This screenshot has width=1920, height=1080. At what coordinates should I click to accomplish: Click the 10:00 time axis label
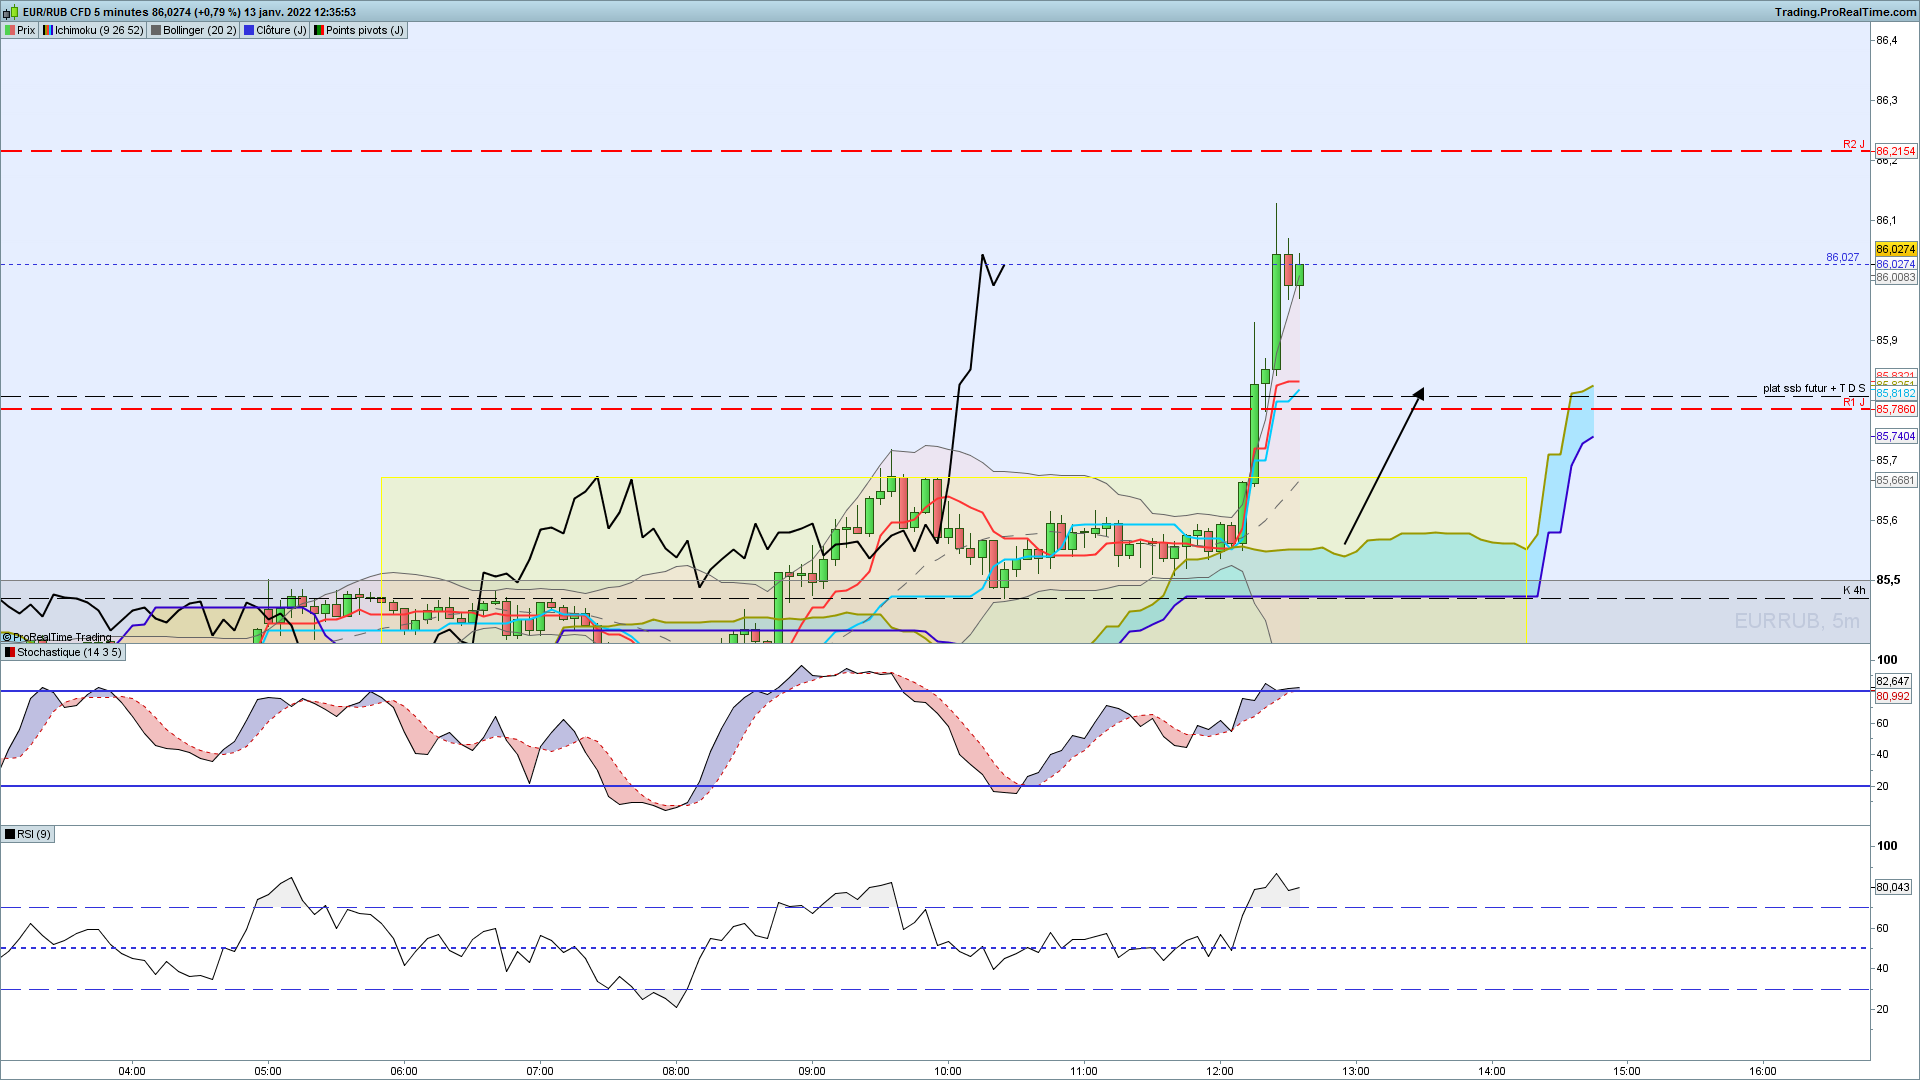click(948, 1071)
